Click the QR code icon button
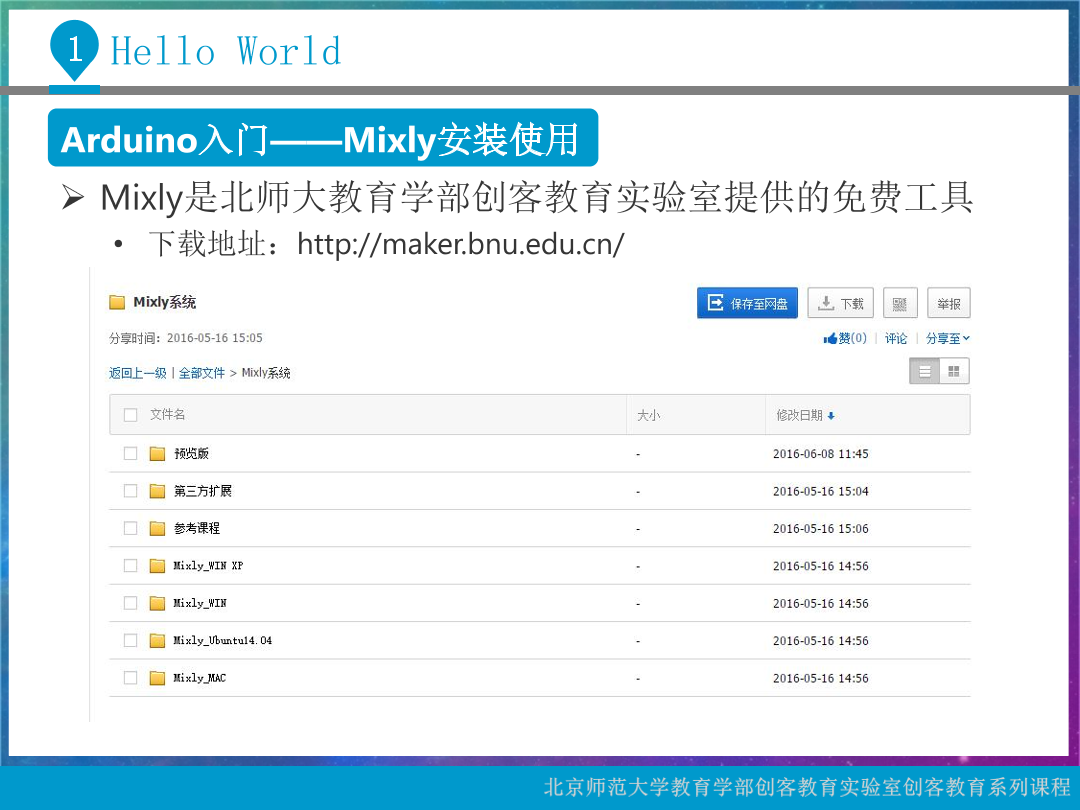 point(900,303)
